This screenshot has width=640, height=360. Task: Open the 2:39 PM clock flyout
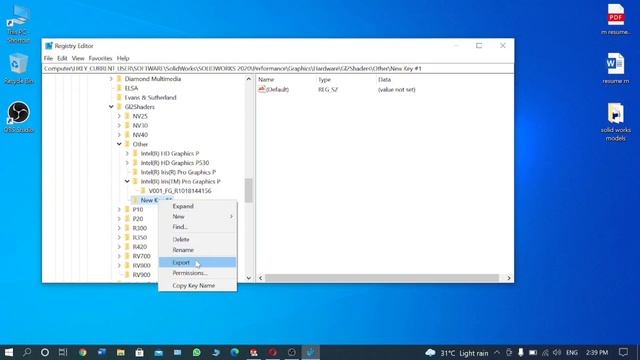click(x=597, y=353)
